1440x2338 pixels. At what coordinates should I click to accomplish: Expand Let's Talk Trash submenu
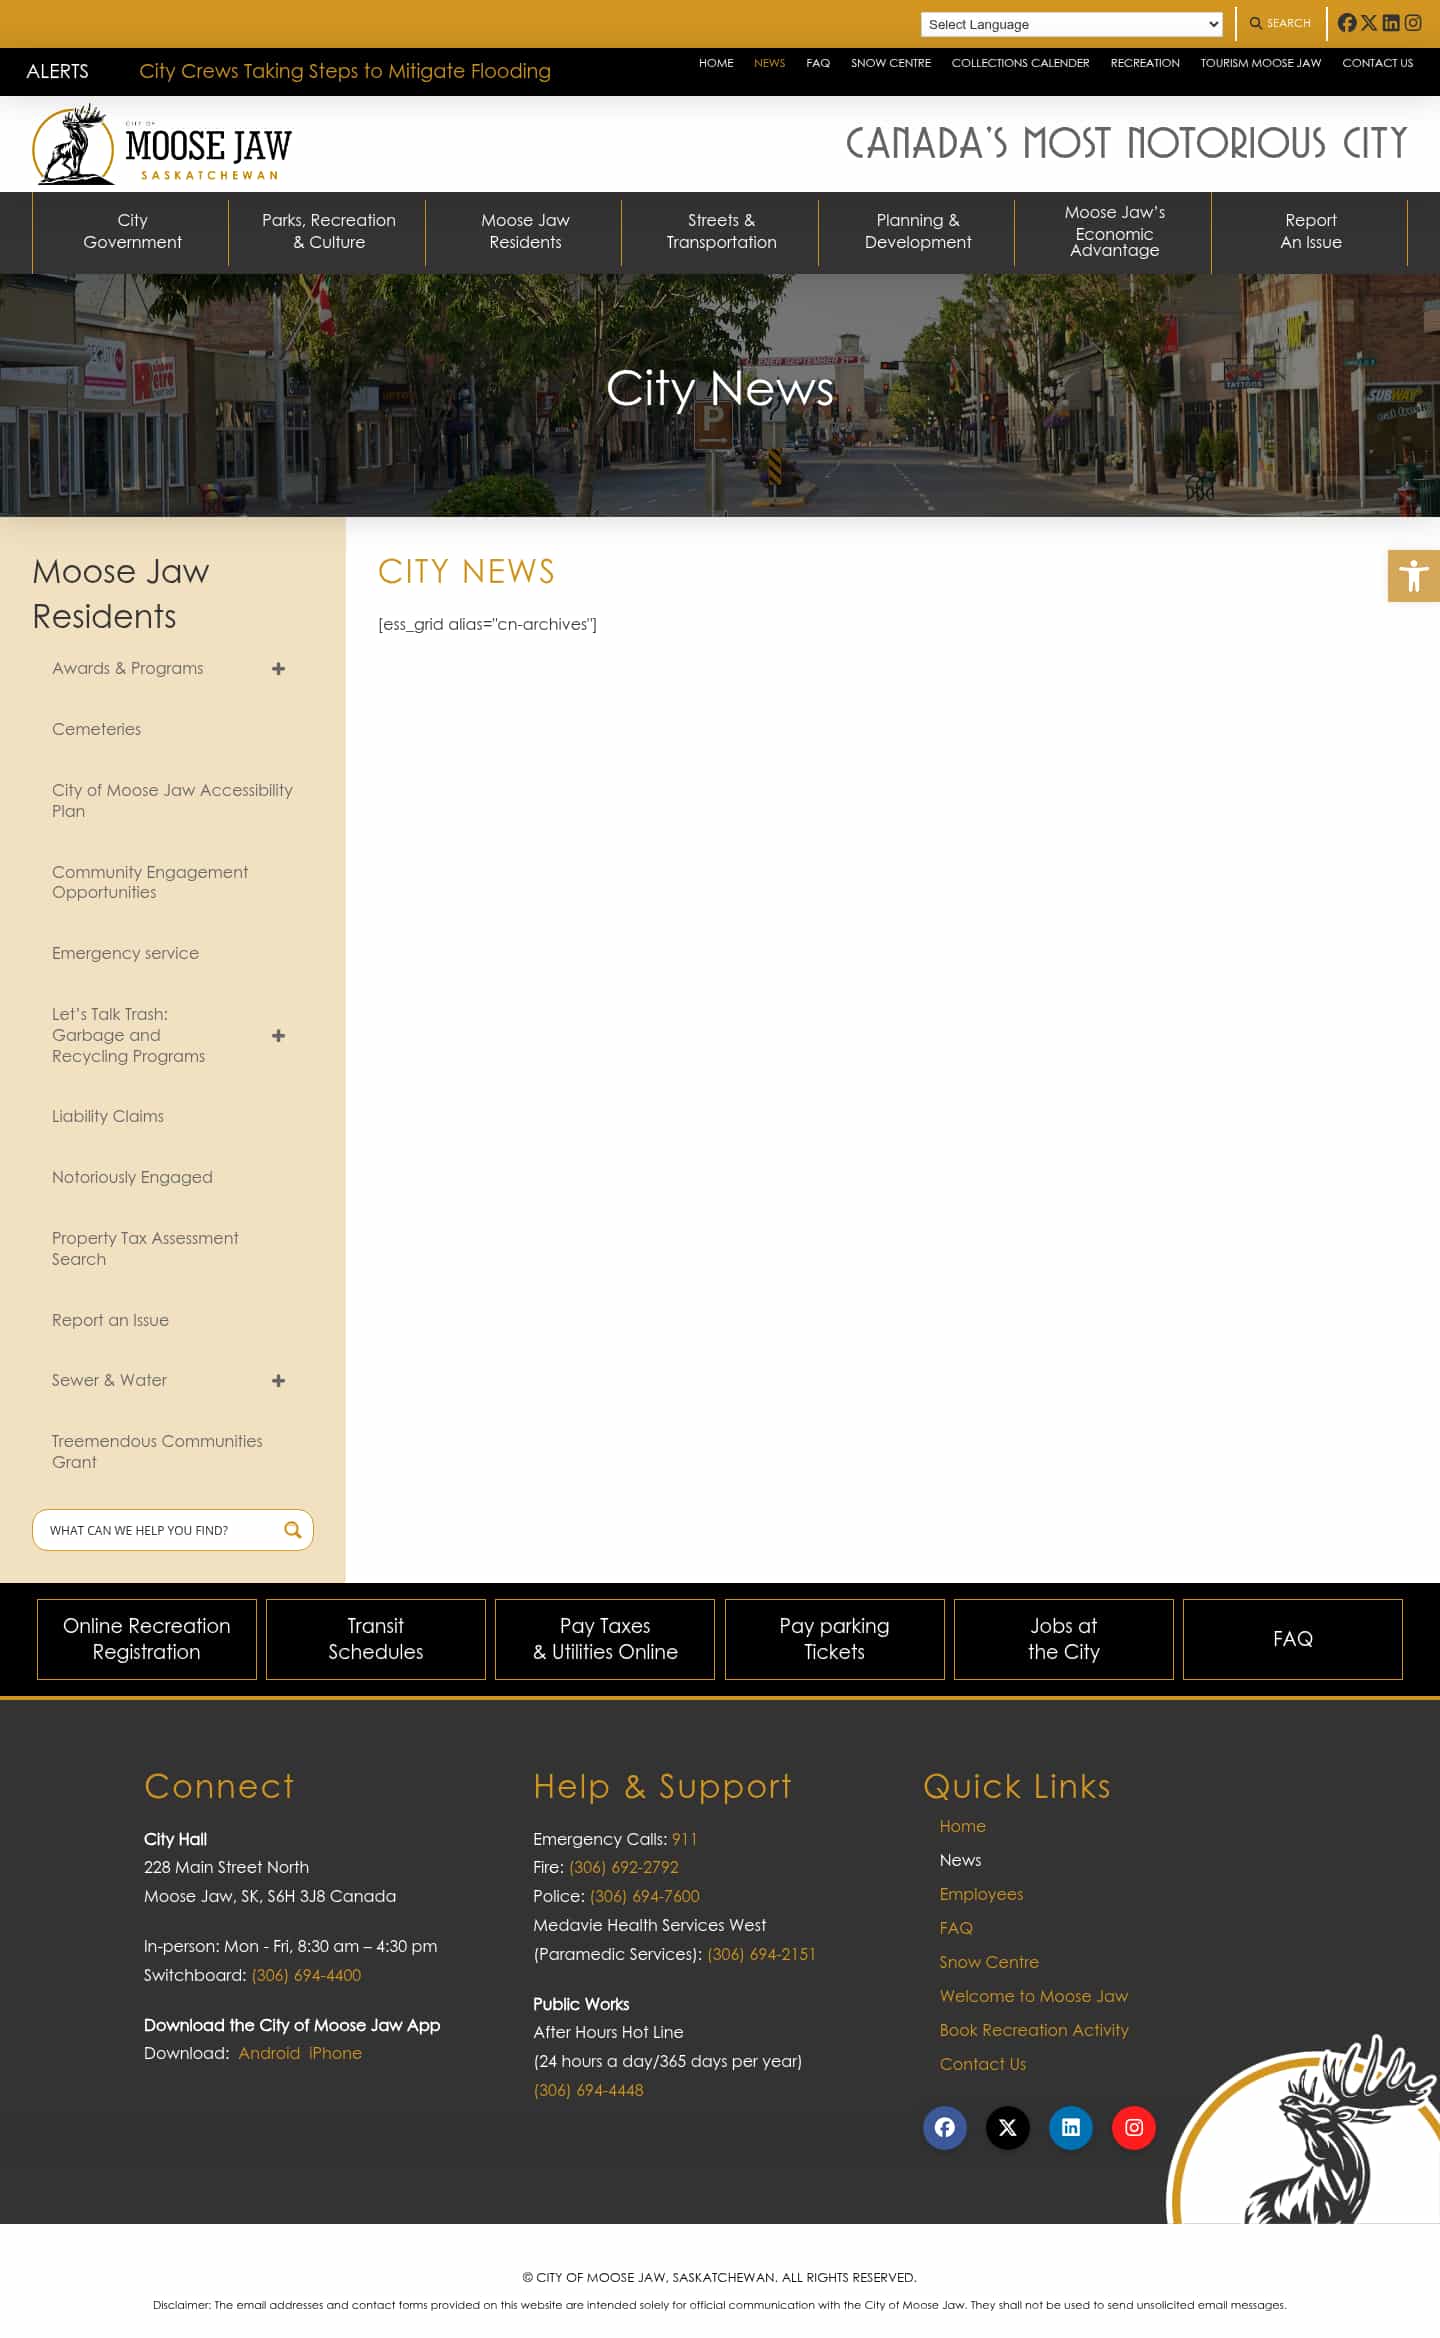pyautogui.click(x=279, y=1036)
